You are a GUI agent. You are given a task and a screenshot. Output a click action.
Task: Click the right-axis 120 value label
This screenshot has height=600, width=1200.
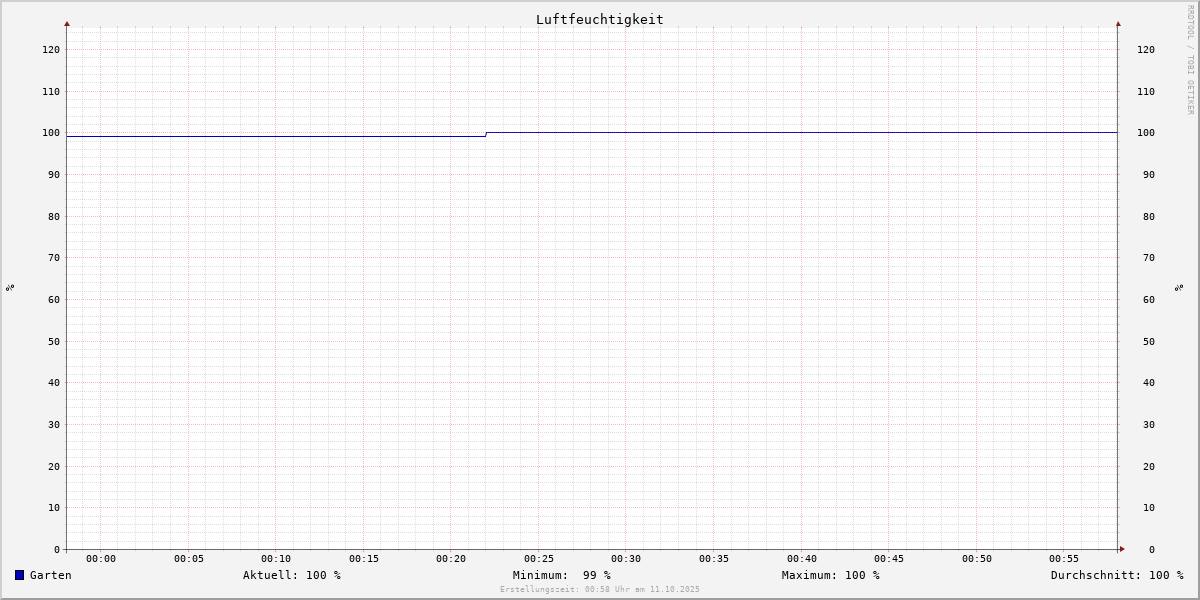click(1146, 49)
